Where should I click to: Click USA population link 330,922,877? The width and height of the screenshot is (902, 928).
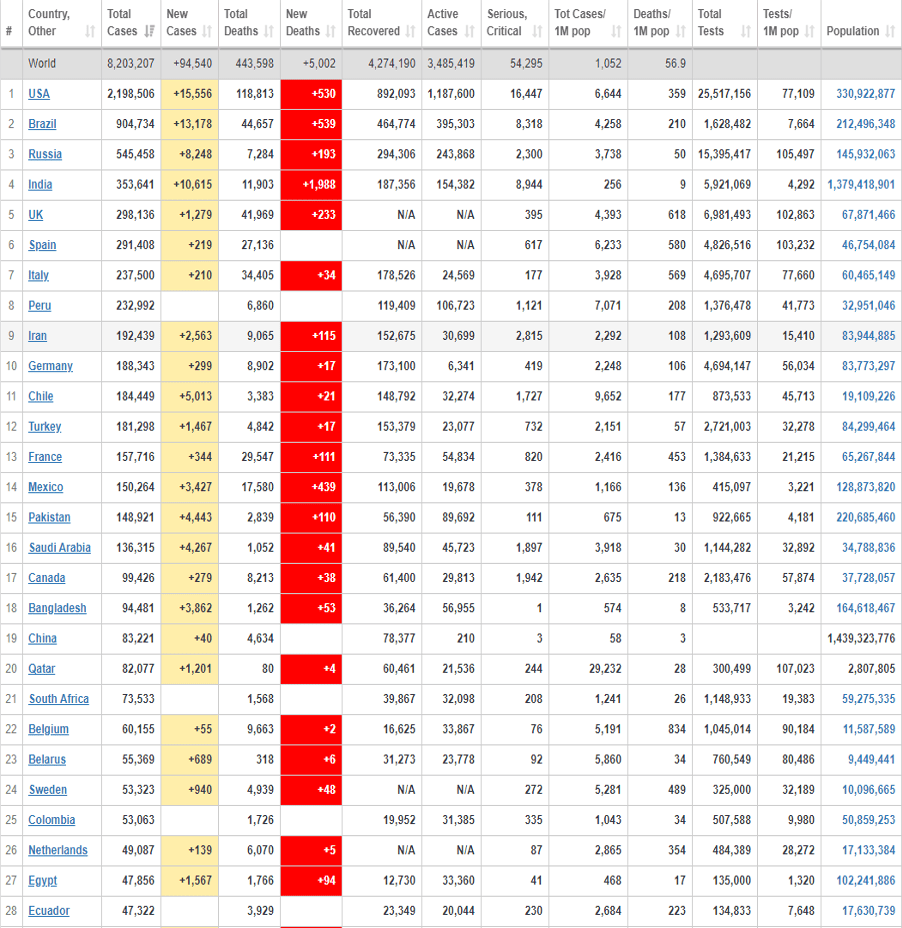(865, 94)
